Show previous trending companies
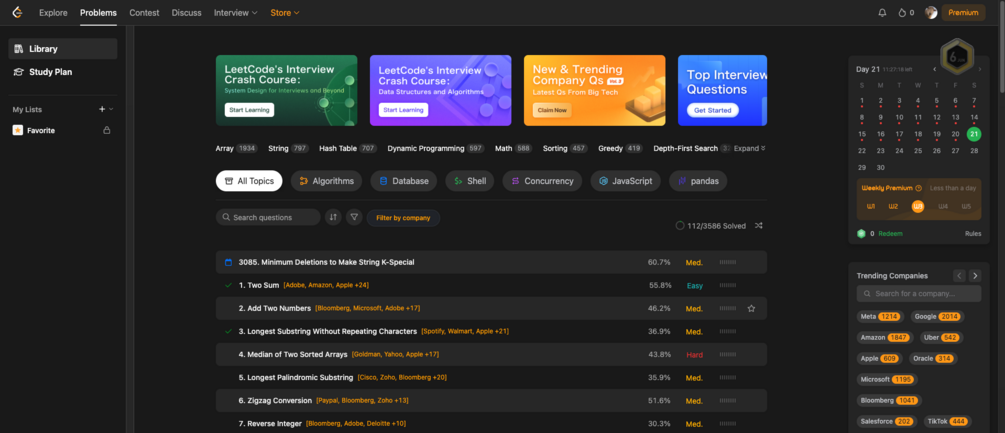1005x433 pixels. (959, 275)
